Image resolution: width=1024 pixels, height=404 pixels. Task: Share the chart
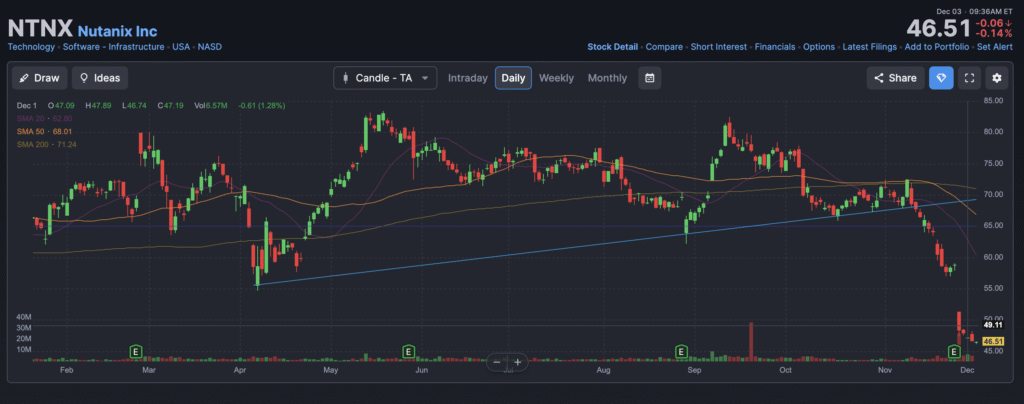coord(892,78)
